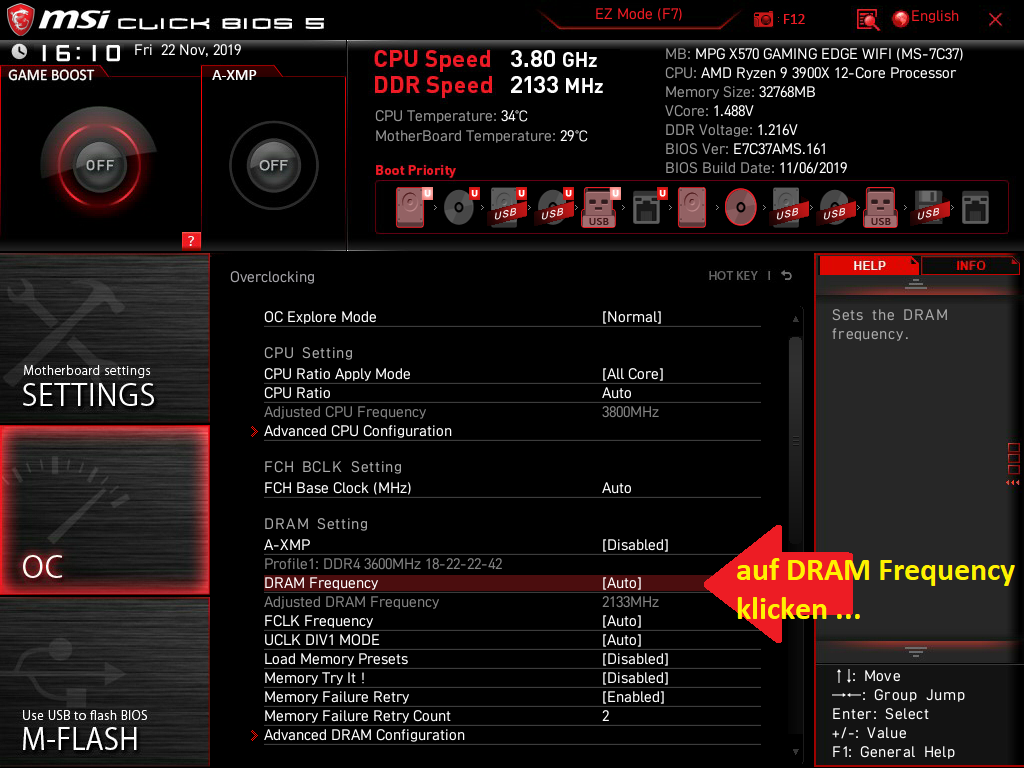
Task: Select the USB floppy boot icon
Action: coord(929,208)
